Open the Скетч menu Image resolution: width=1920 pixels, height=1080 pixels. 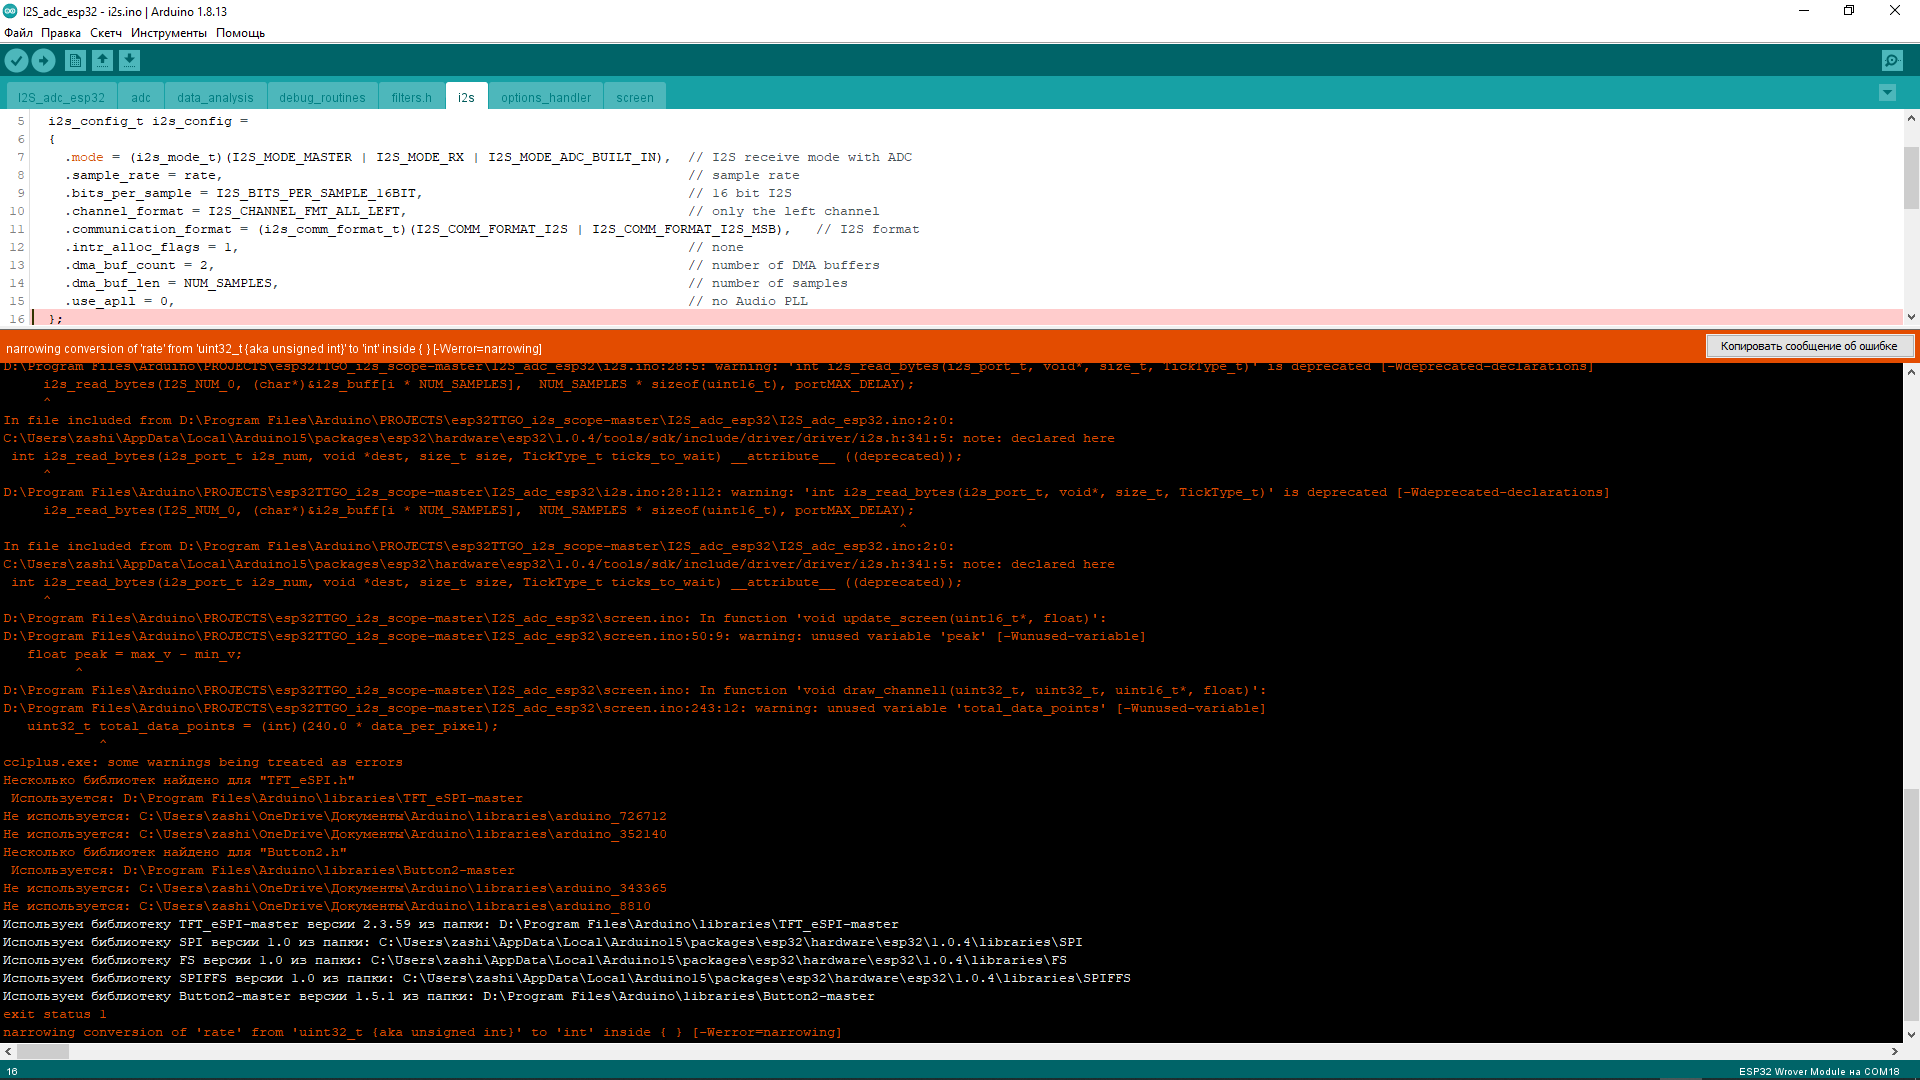click(x=105, y=33)
